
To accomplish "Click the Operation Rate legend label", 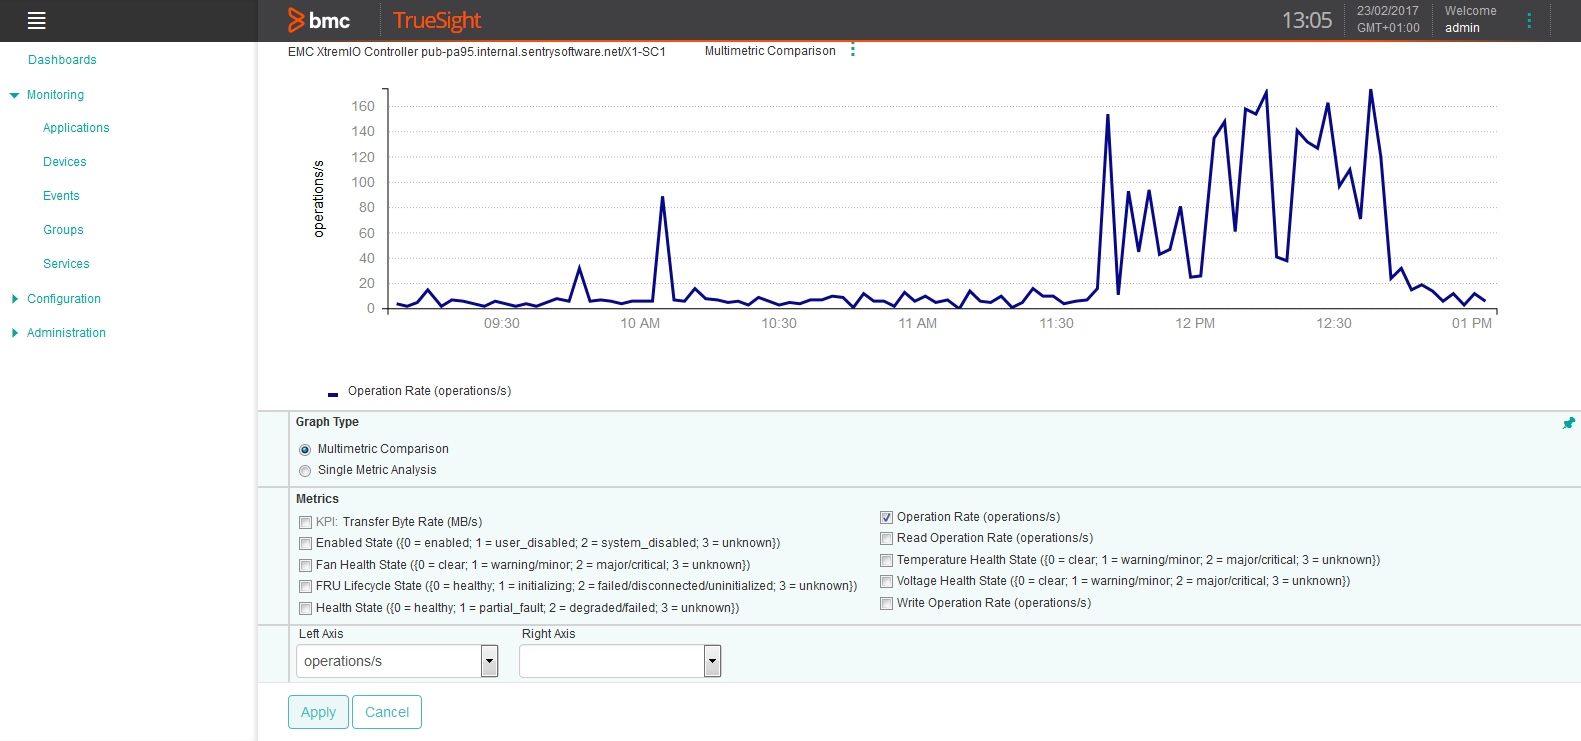I will click(x=429, y=391).
